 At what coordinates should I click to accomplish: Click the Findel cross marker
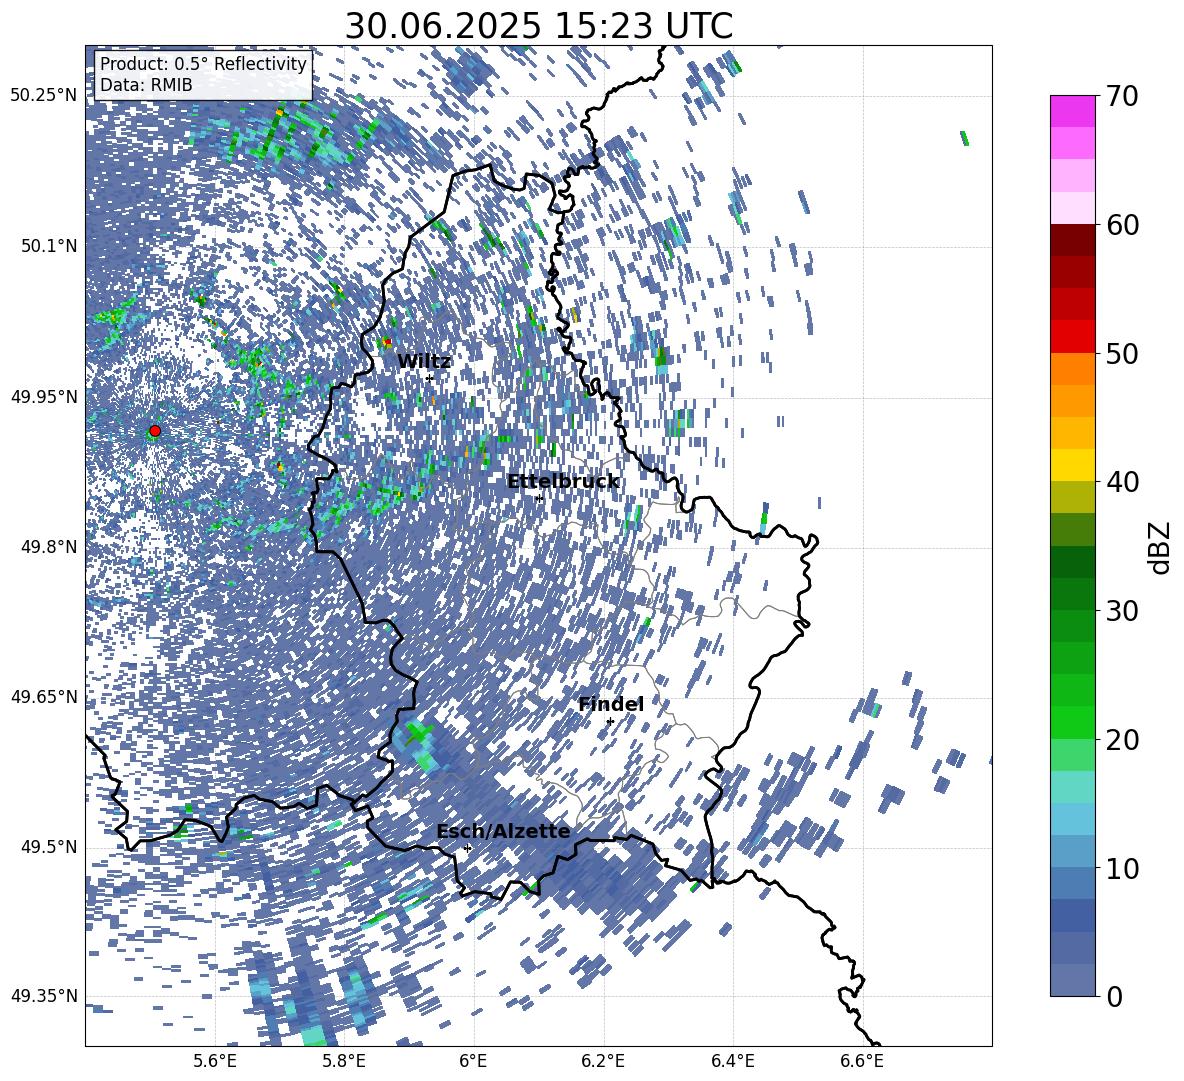(x=610, y=721)
